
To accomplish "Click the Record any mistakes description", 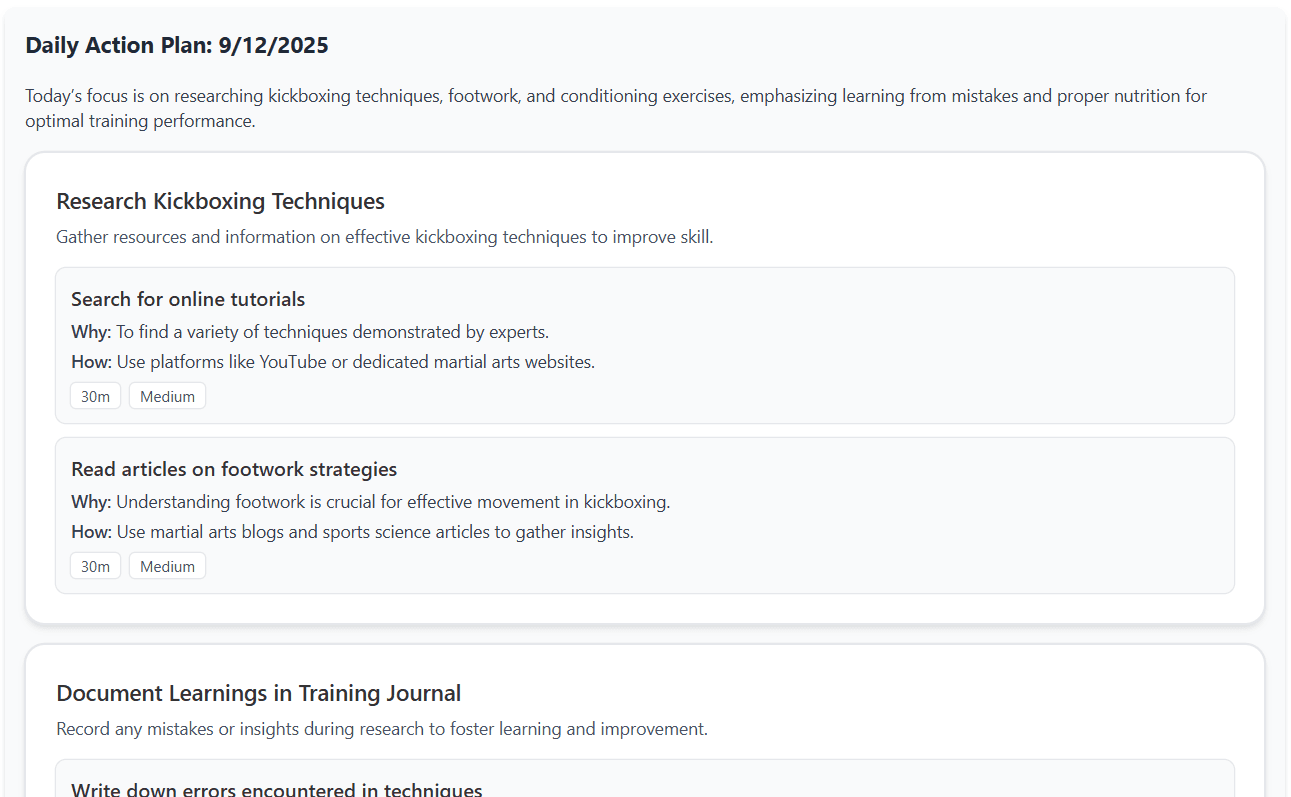I will [381, 729].
